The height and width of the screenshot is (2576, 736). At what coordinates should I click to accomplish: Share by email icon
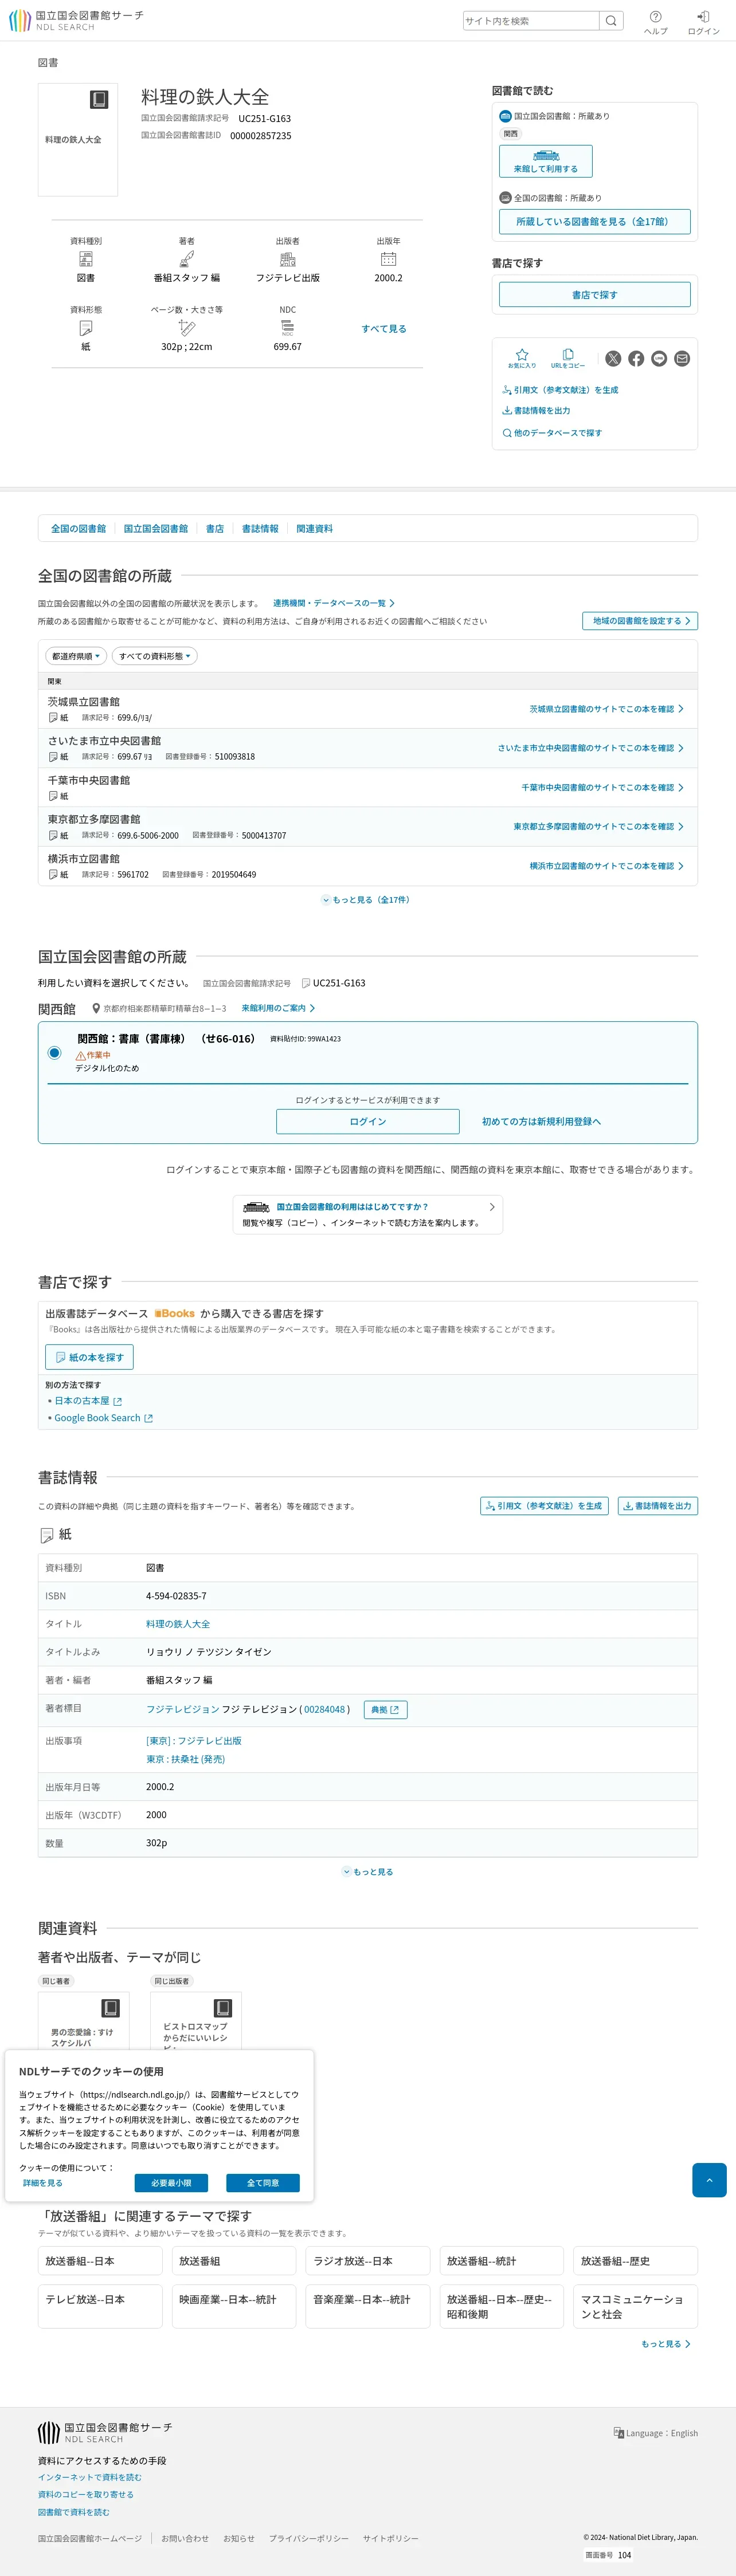(x=682, y=358)
